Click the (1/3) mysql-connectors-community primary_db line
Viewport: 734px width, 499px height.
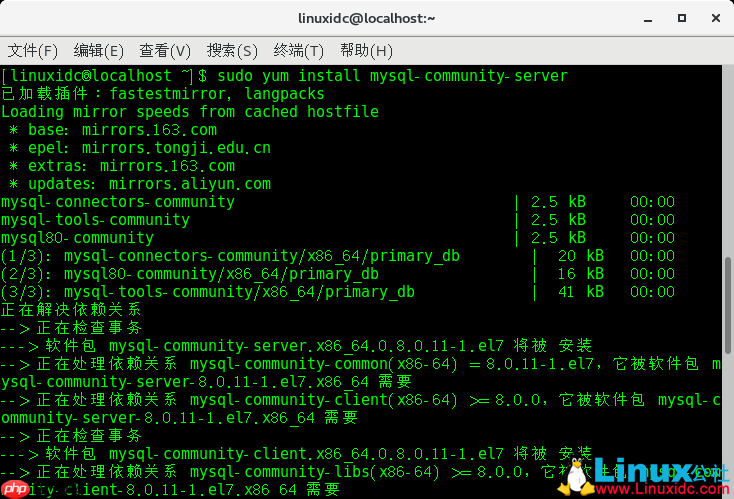[x=338, y=256]
